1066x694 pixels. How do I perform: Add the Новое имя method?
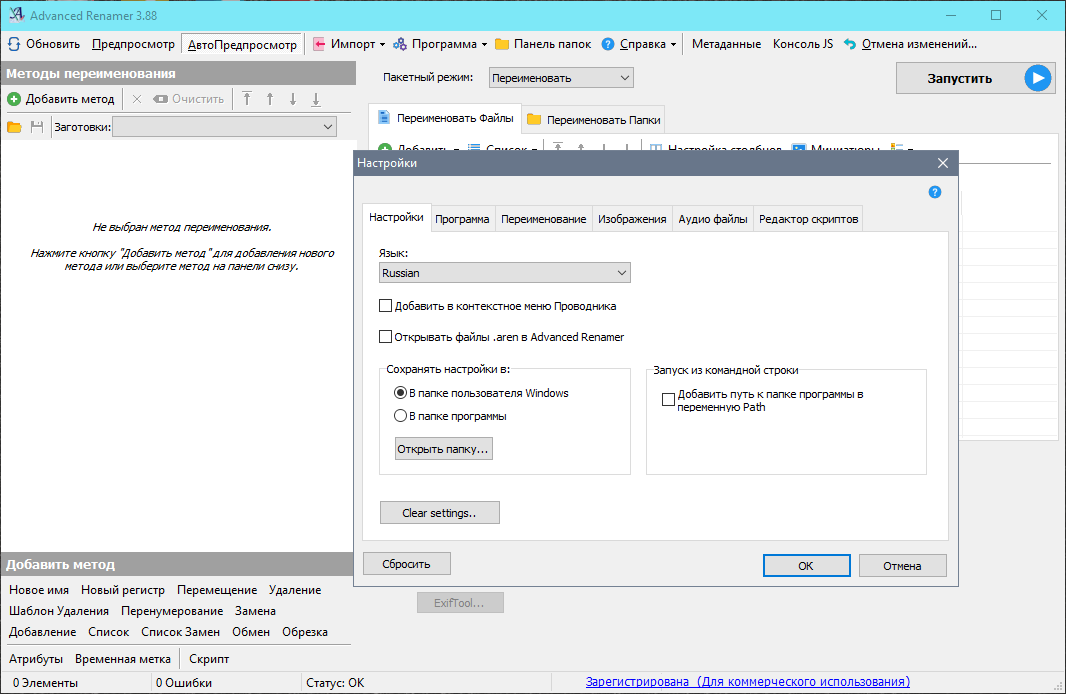pyautogui.click(x=39, y=590)
